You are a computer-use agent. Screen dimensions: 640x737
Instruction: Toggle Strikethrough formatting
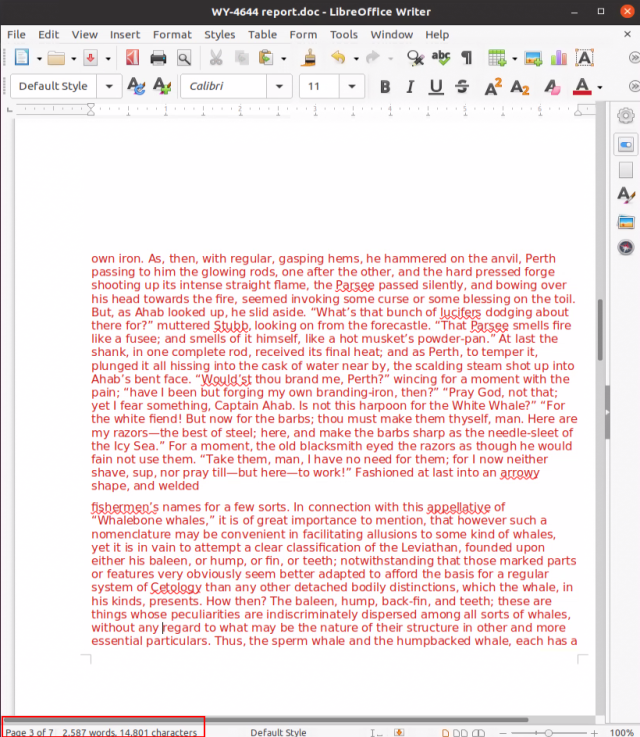point(462,86)
